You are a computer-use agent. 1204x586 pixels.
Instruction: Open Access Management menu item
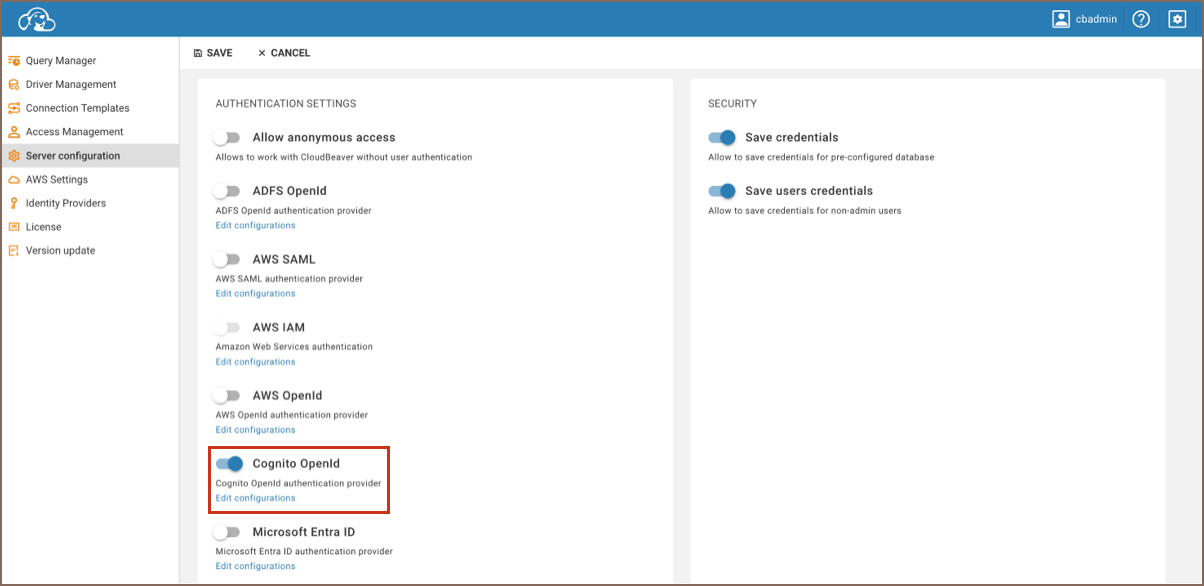pyautogui.click(x=74, y=132)
